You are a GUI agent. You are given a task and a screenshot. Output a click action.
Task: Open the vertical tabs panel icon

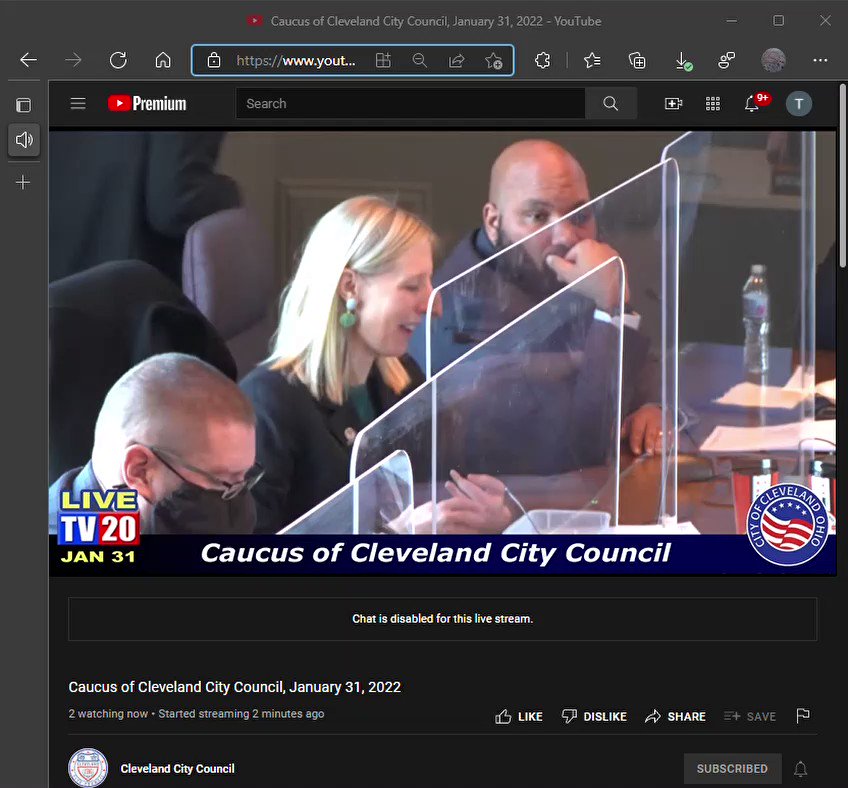pos(23,105)
